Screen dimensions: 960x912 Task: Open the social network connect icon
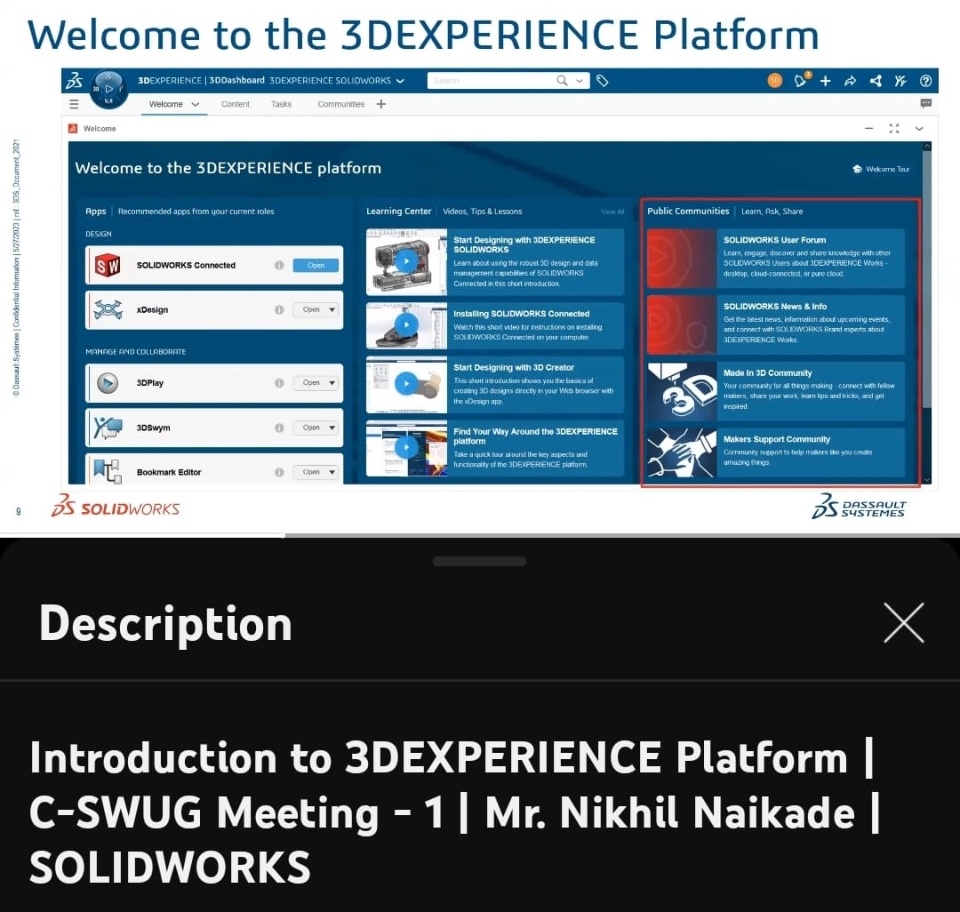876,81
